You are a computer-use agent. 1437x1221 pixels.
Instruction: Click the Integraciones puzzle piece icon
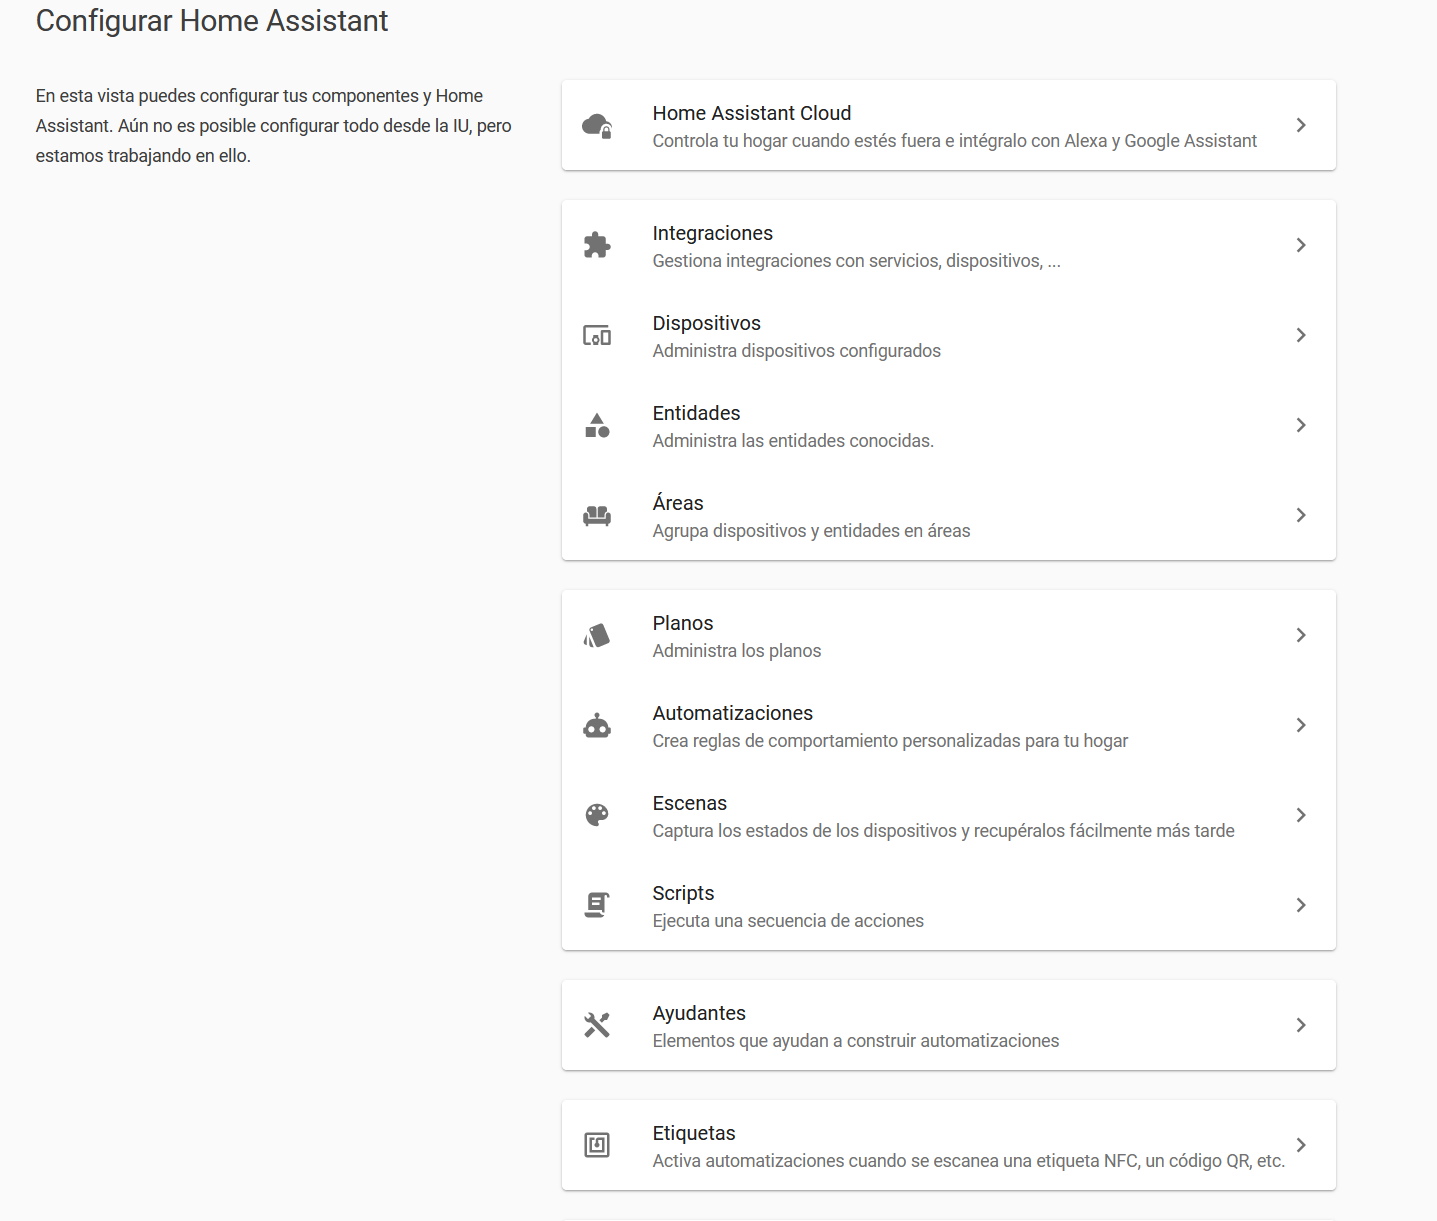(597, 245)
